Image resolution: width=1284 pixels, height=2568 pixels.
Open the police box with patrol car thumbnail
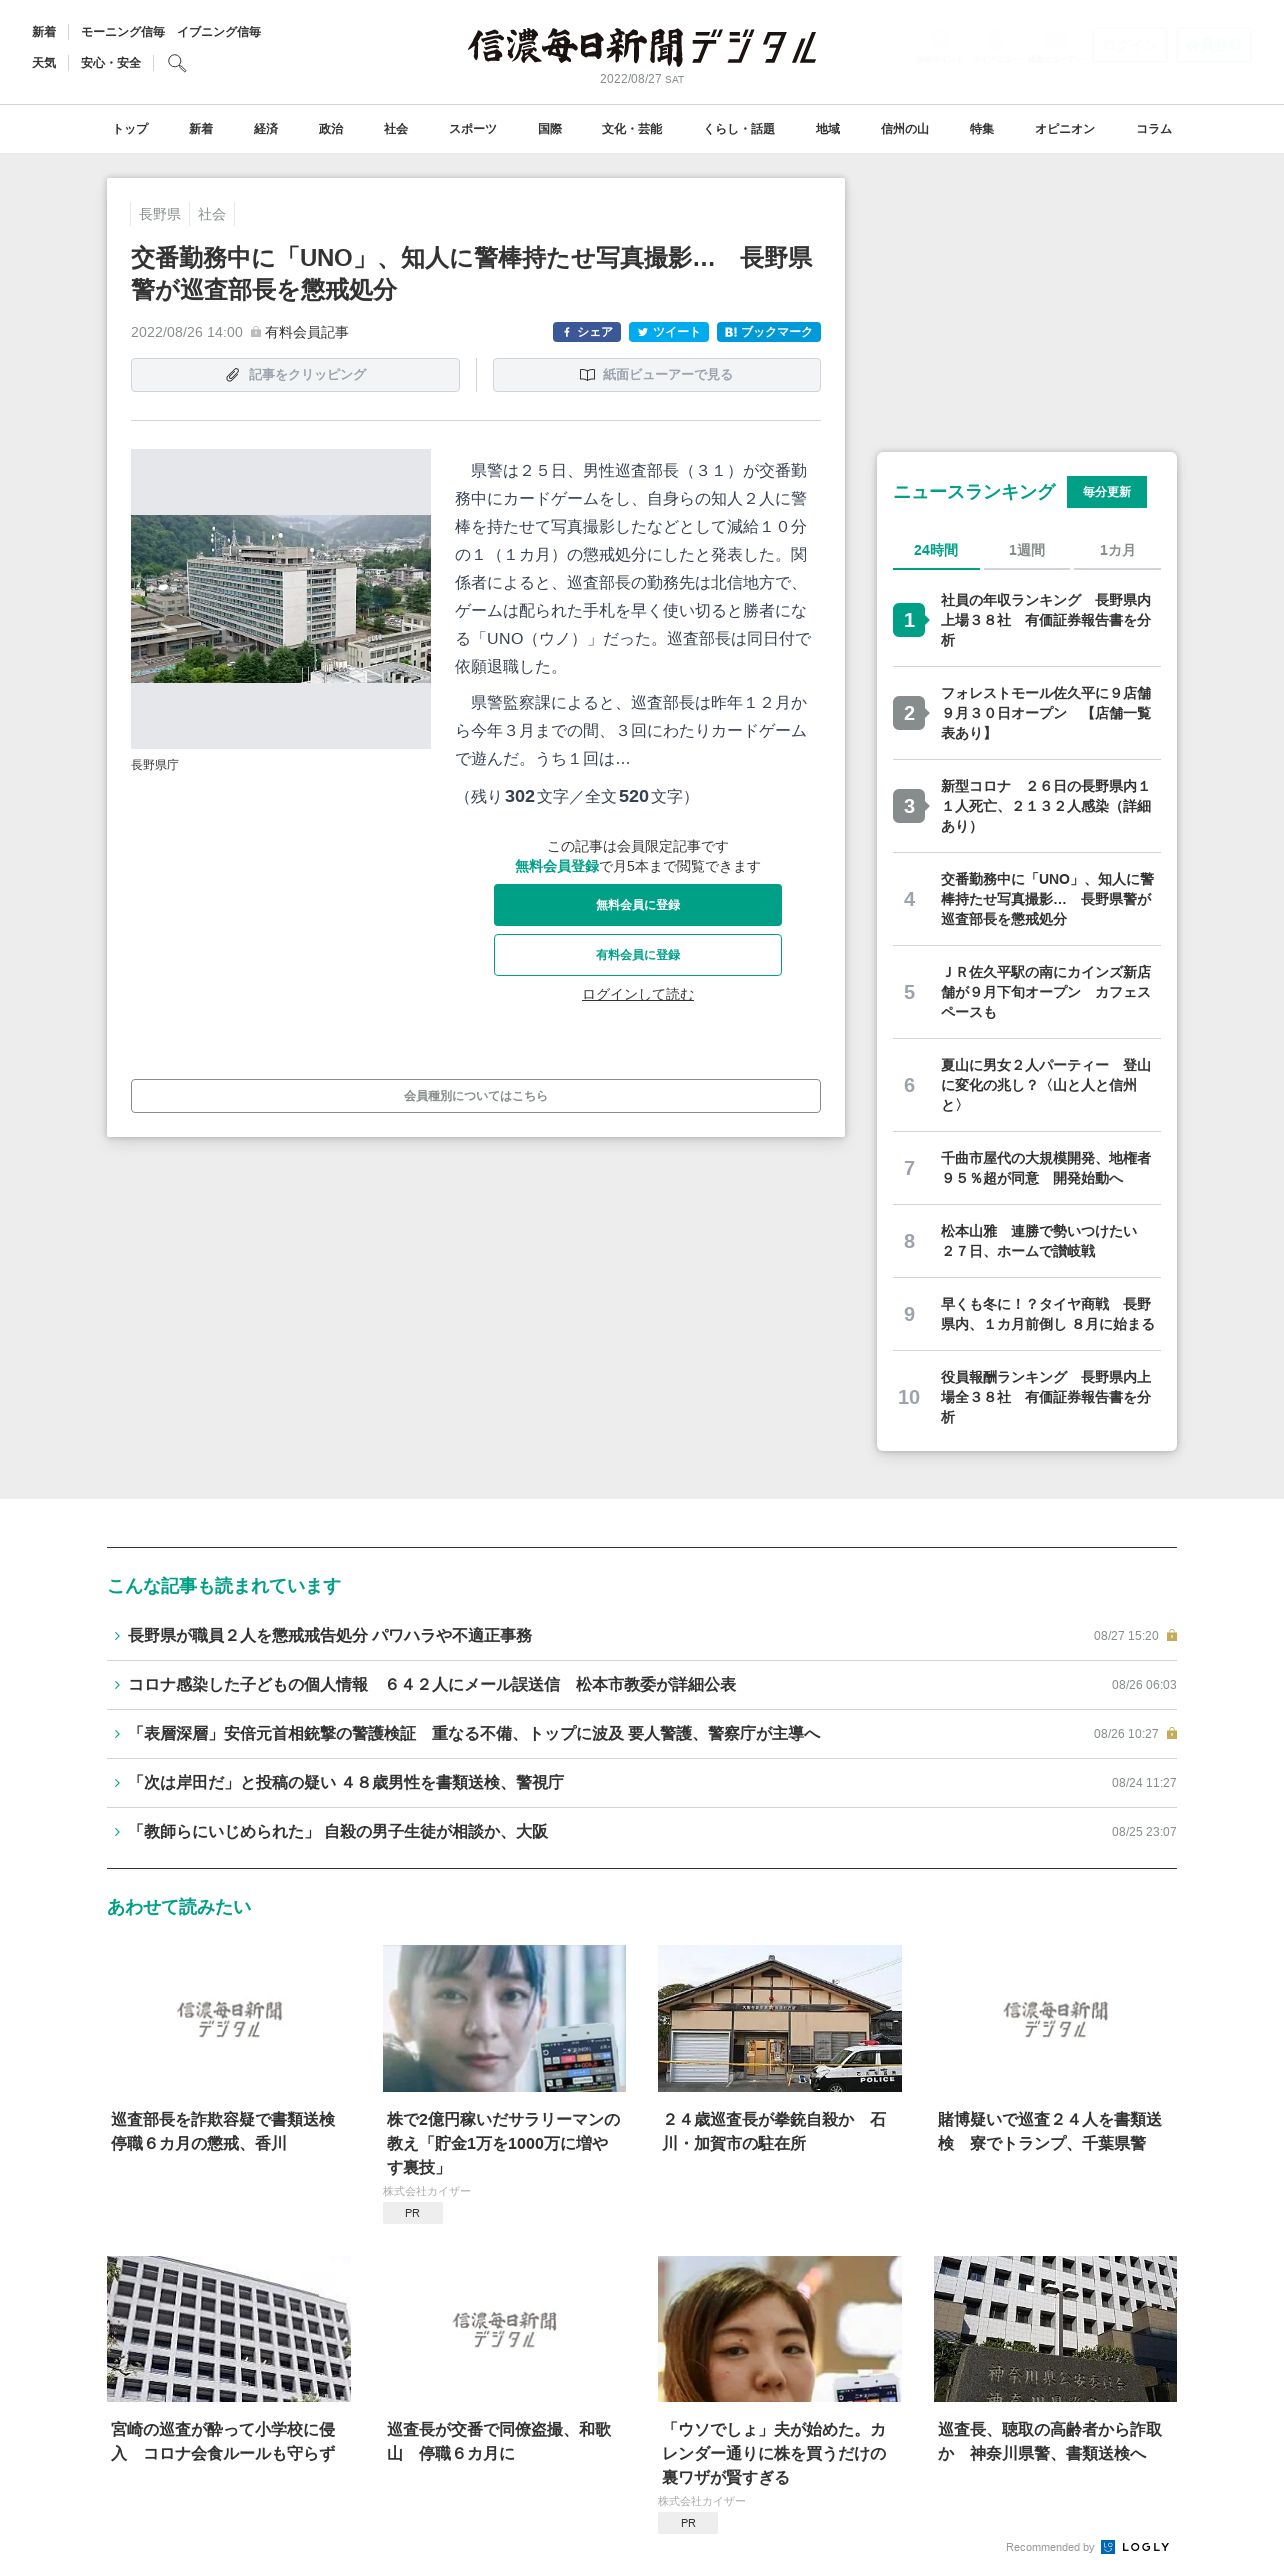point(780,2018)
